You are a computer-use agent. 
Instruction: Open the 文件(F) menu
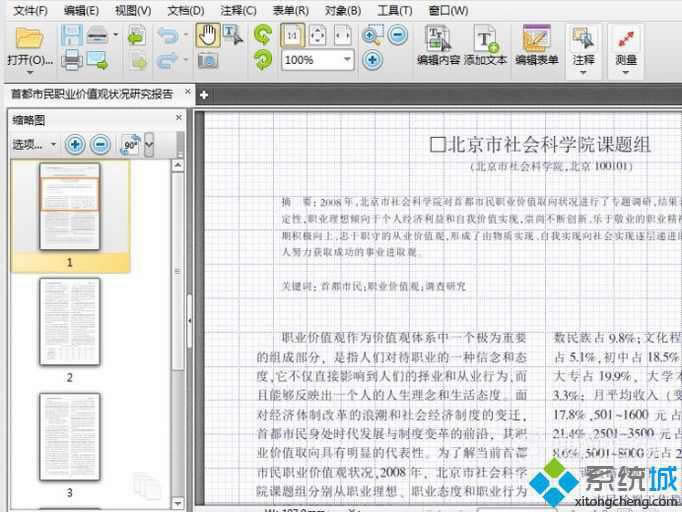tap(30, 10)
